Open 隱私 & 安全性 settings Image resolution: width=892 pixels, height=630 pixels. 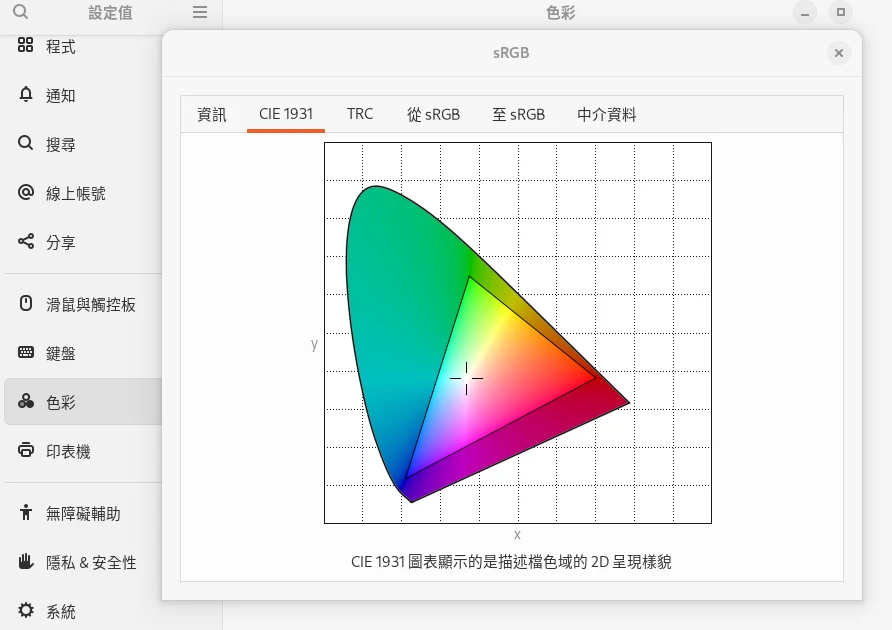(x=91, y=562)
